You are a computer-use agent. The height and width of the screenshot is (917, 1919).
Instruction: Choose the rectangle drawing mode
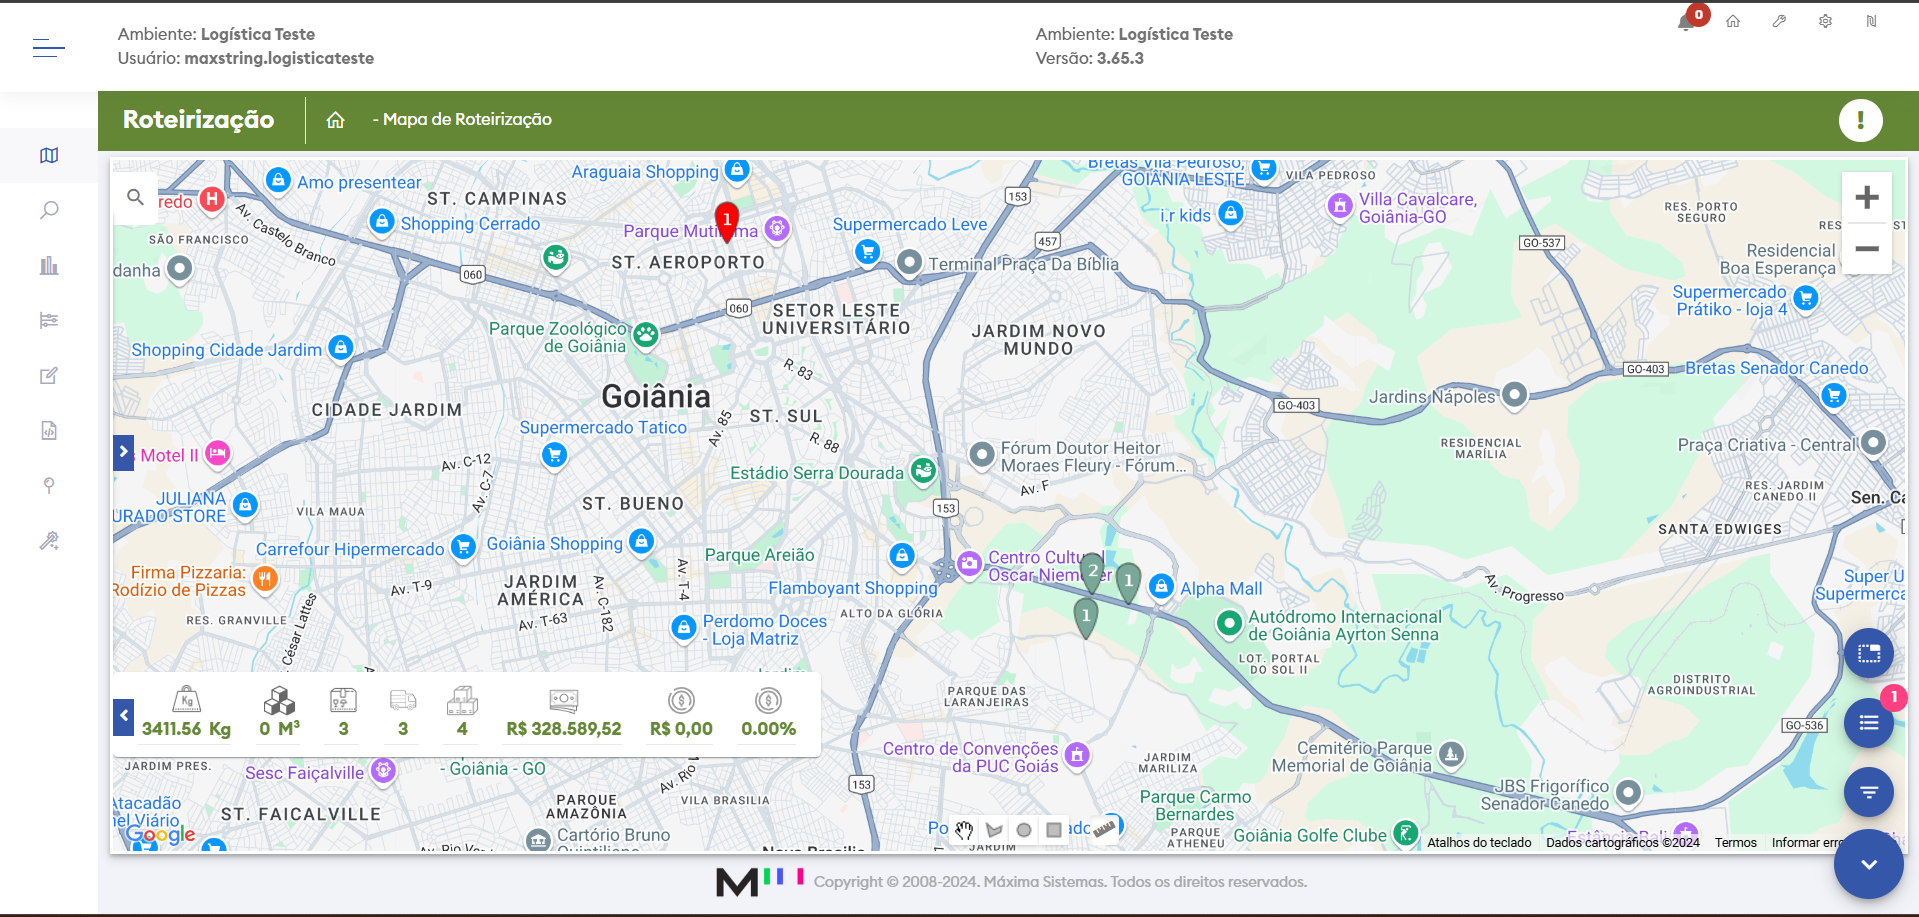(x=1054, y=830)
